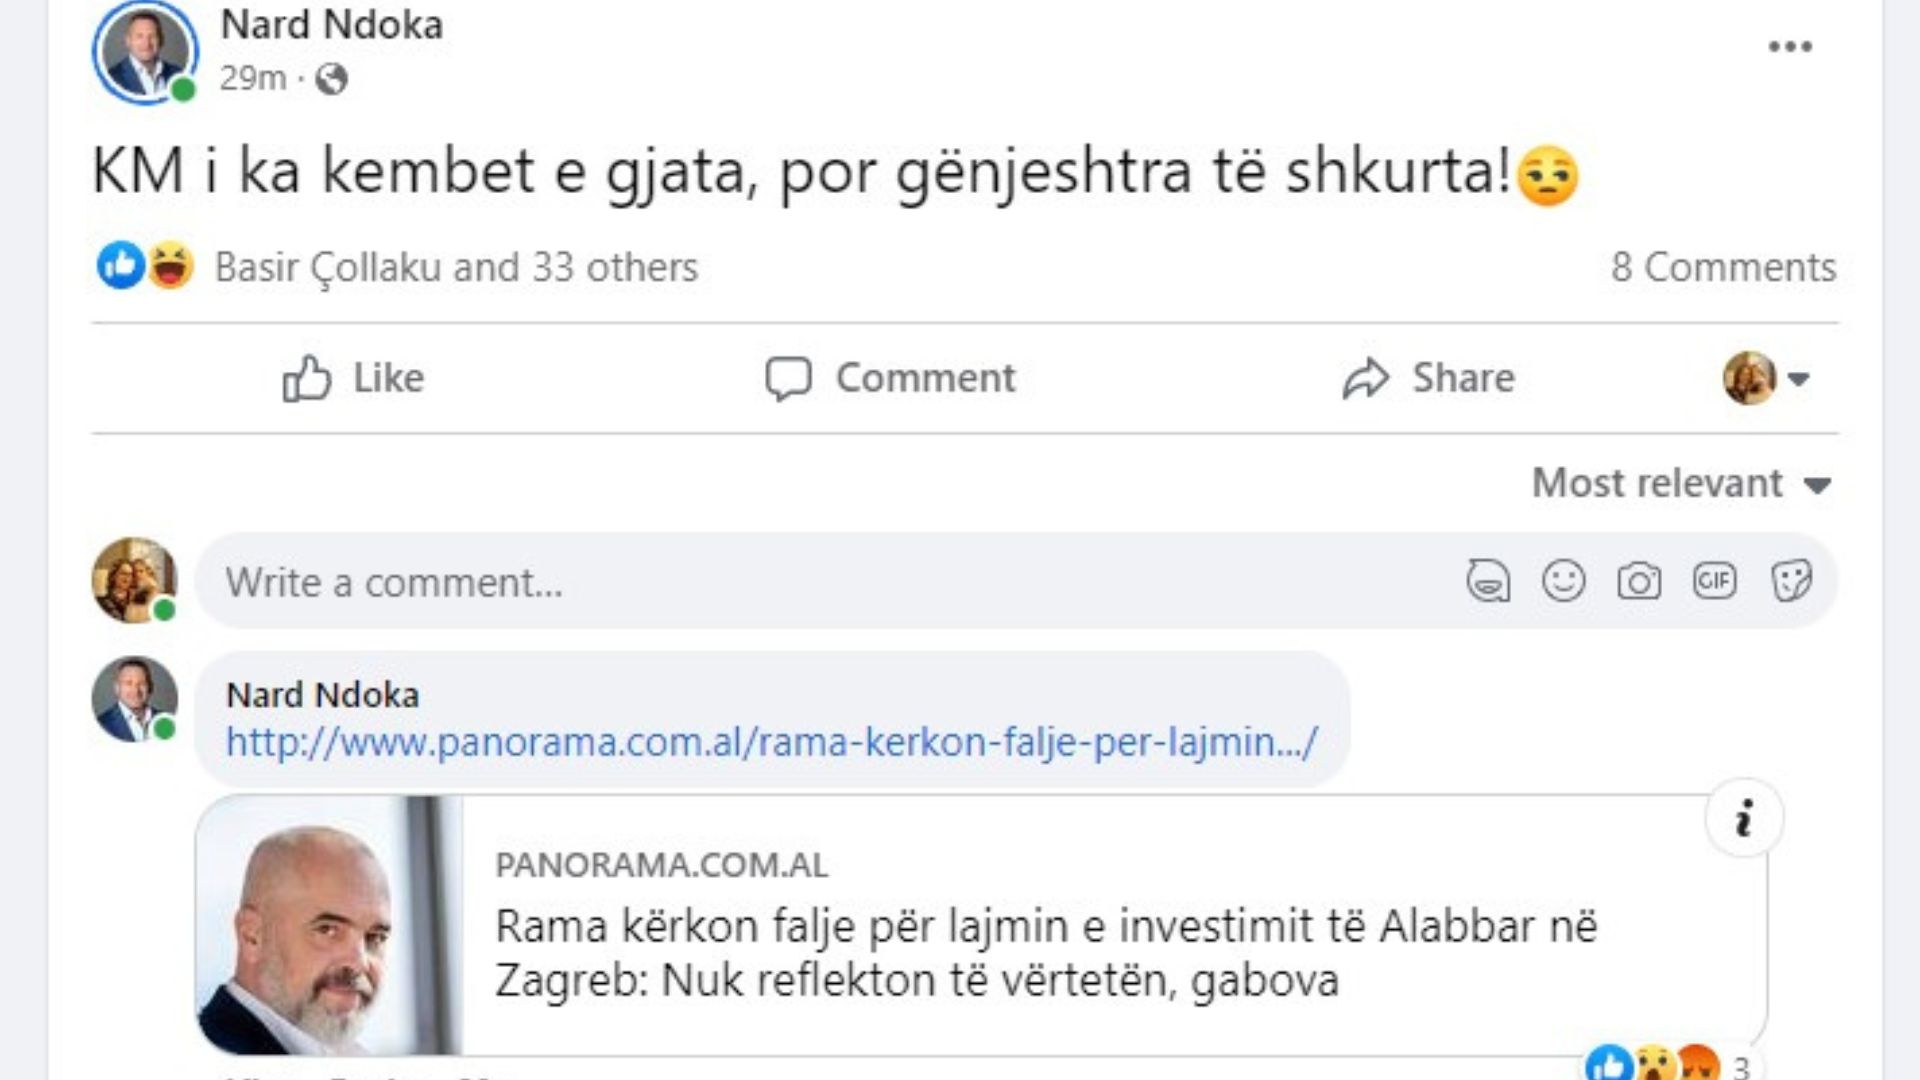Show who reacted: Basir Çollaku and 33 others
Image resolution: width=1920 pixels, height=1080 pixels.
pos(456,267)
